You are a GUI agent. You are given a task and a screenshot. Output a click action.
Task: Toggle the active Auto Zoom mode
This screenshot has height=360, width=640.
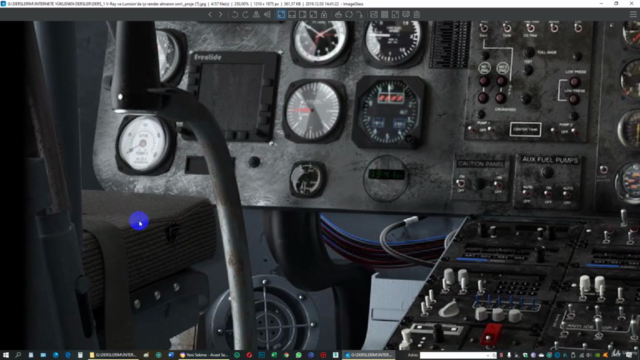pos(281,15)
